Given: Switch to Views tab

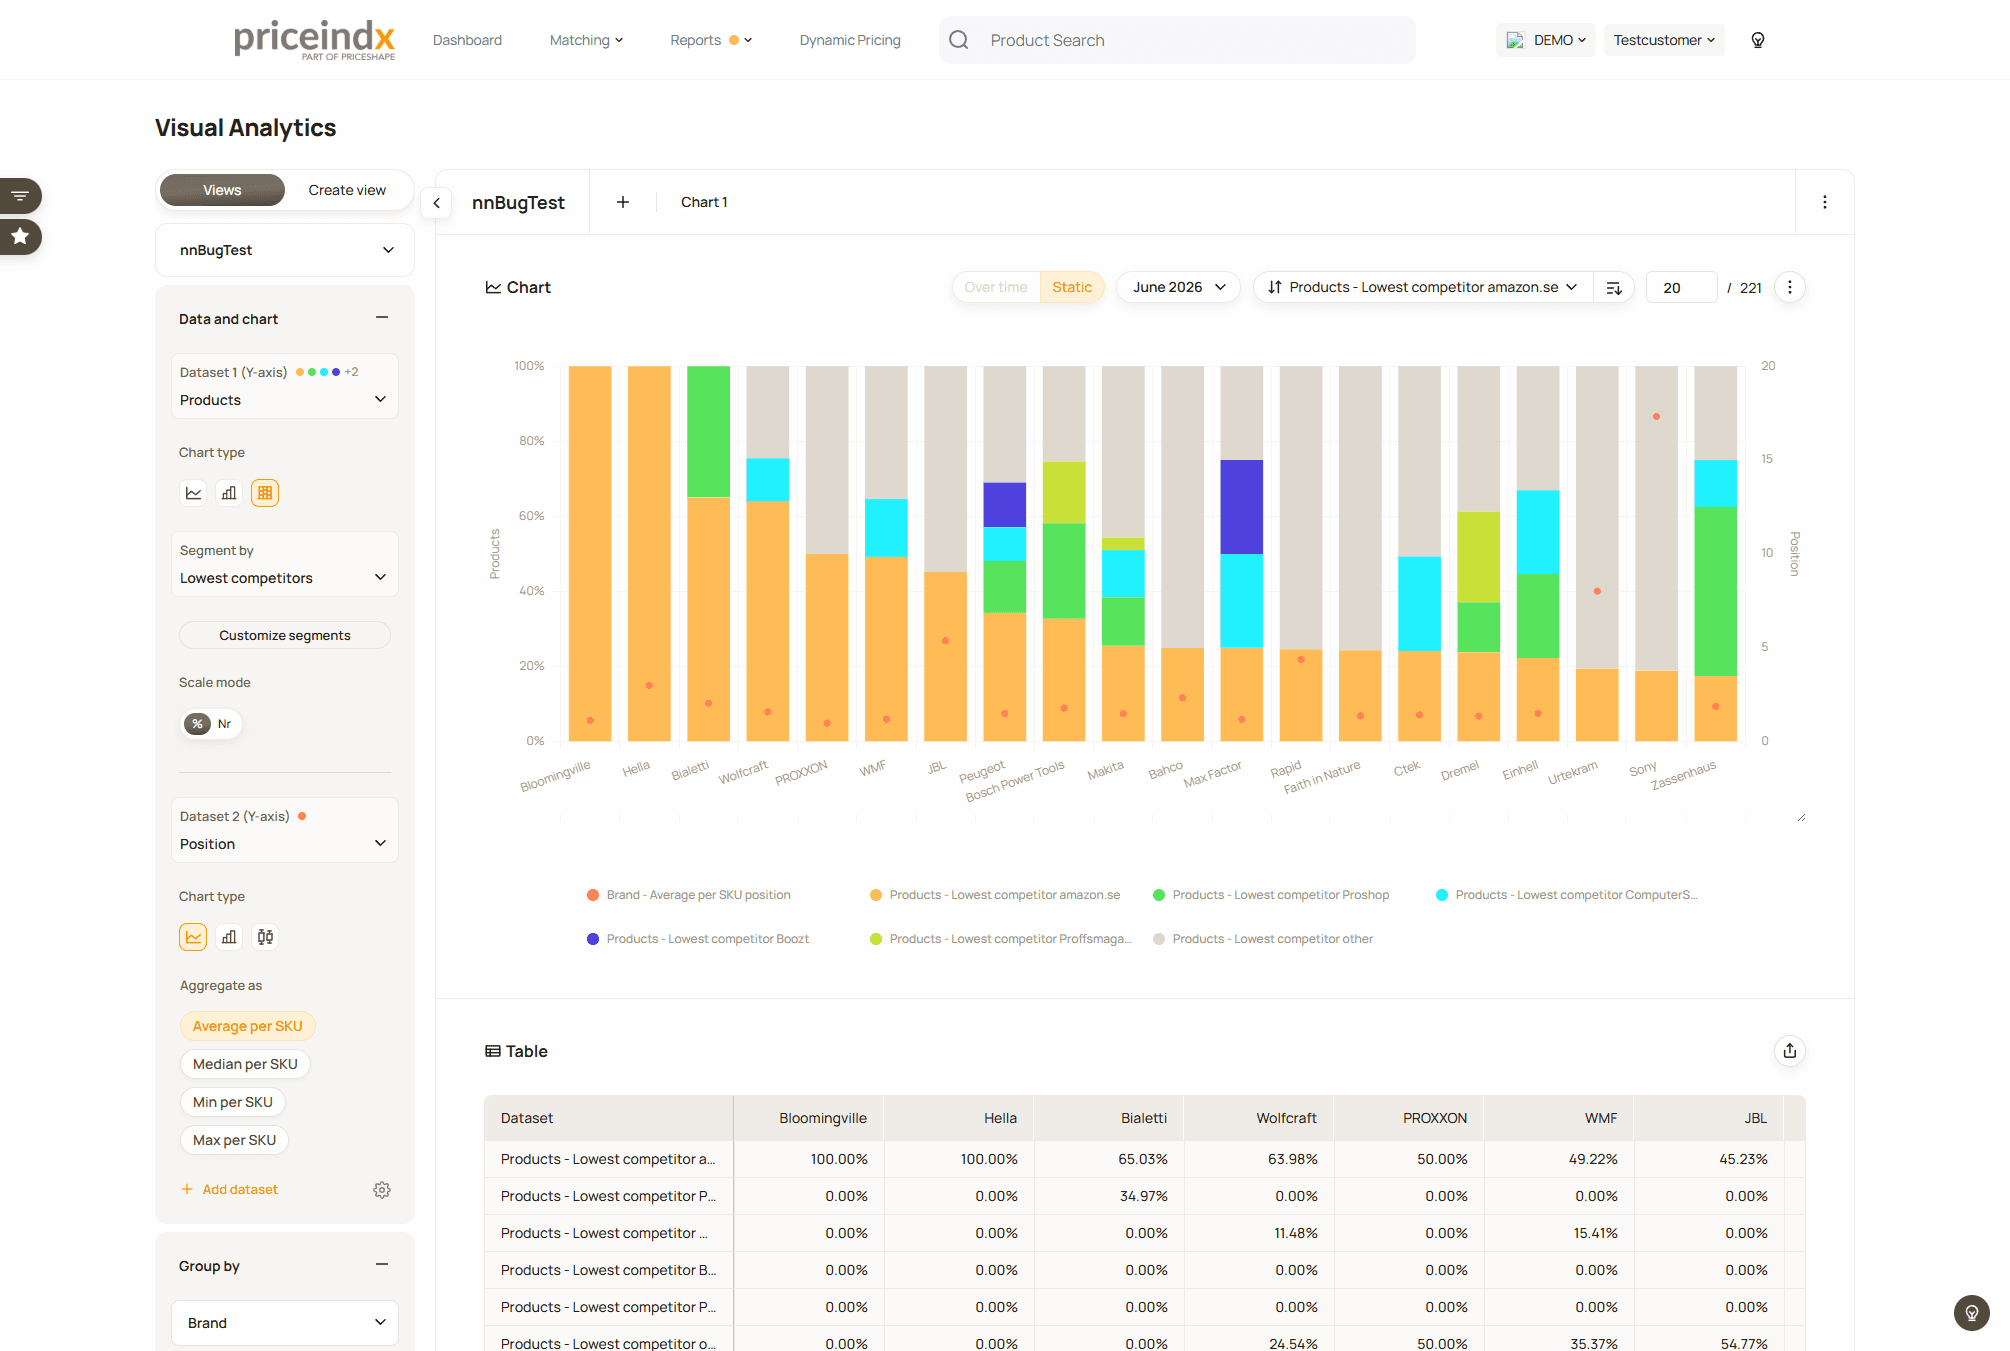Looking at the screenshot, I should pyautogui.click(x=222, y=190).
